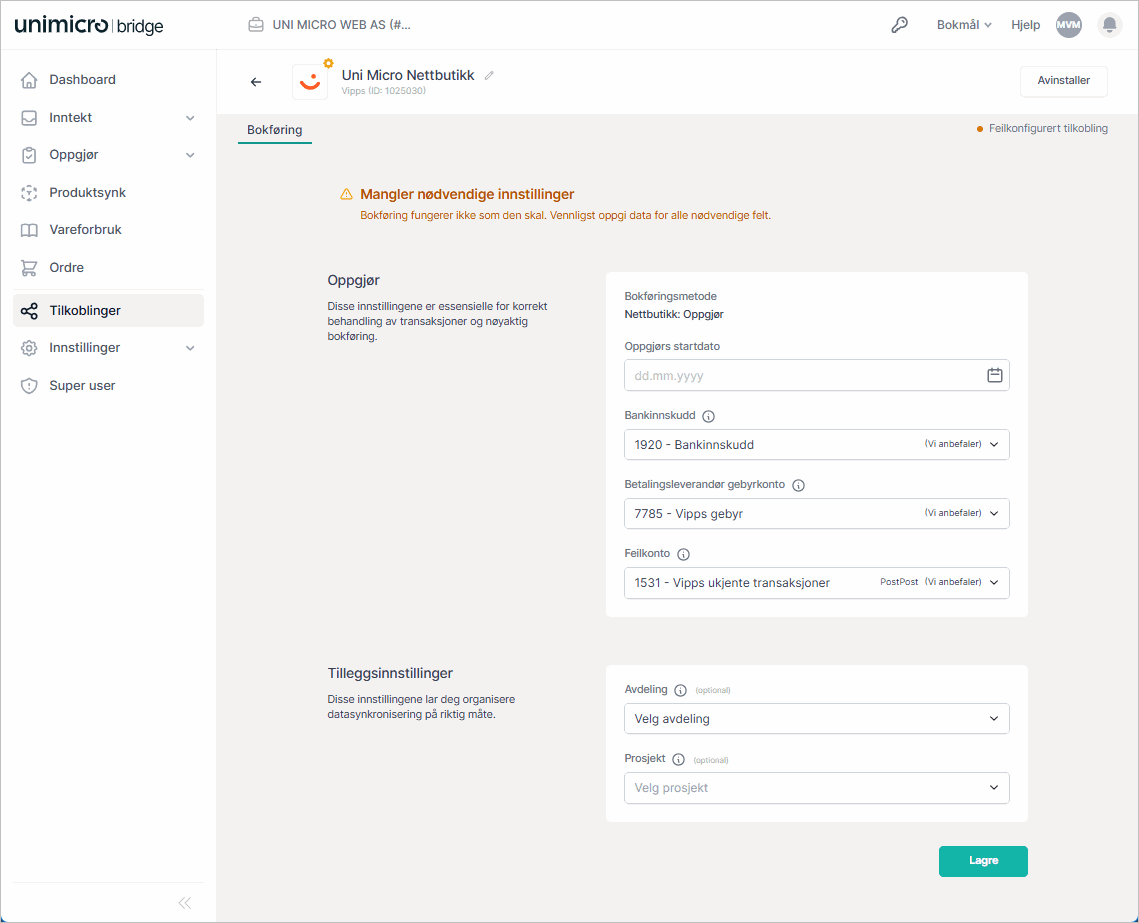Image resolution: width=1139 pixels, height=923 pixels.
Task: Edit connection name with pencil icon
Action: click(x=490, y=76)
